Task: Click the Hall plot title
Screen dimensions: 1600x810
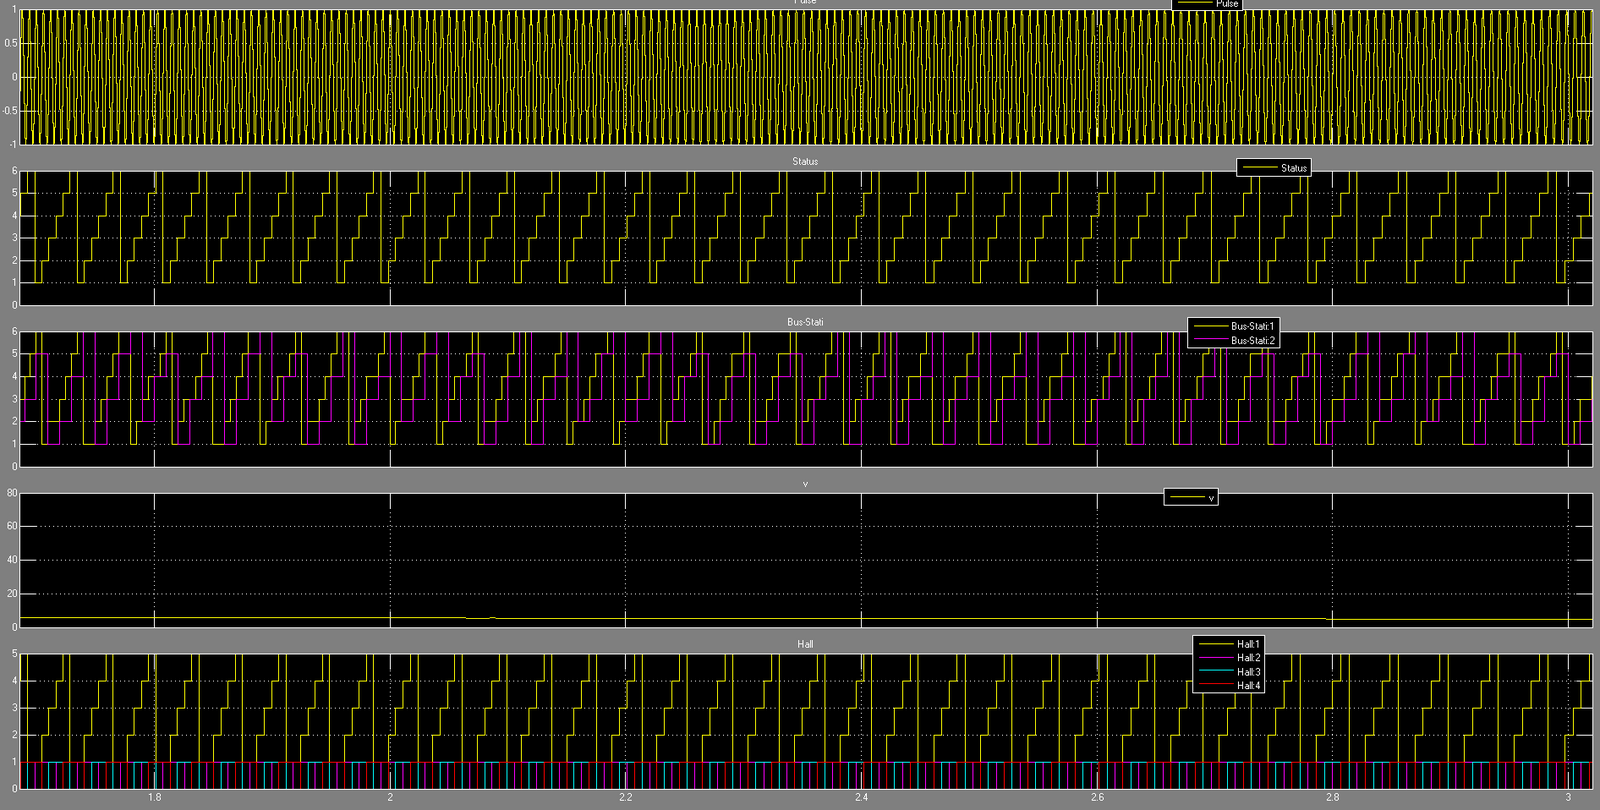Action: pyautogui.click(x=805, y=644)
